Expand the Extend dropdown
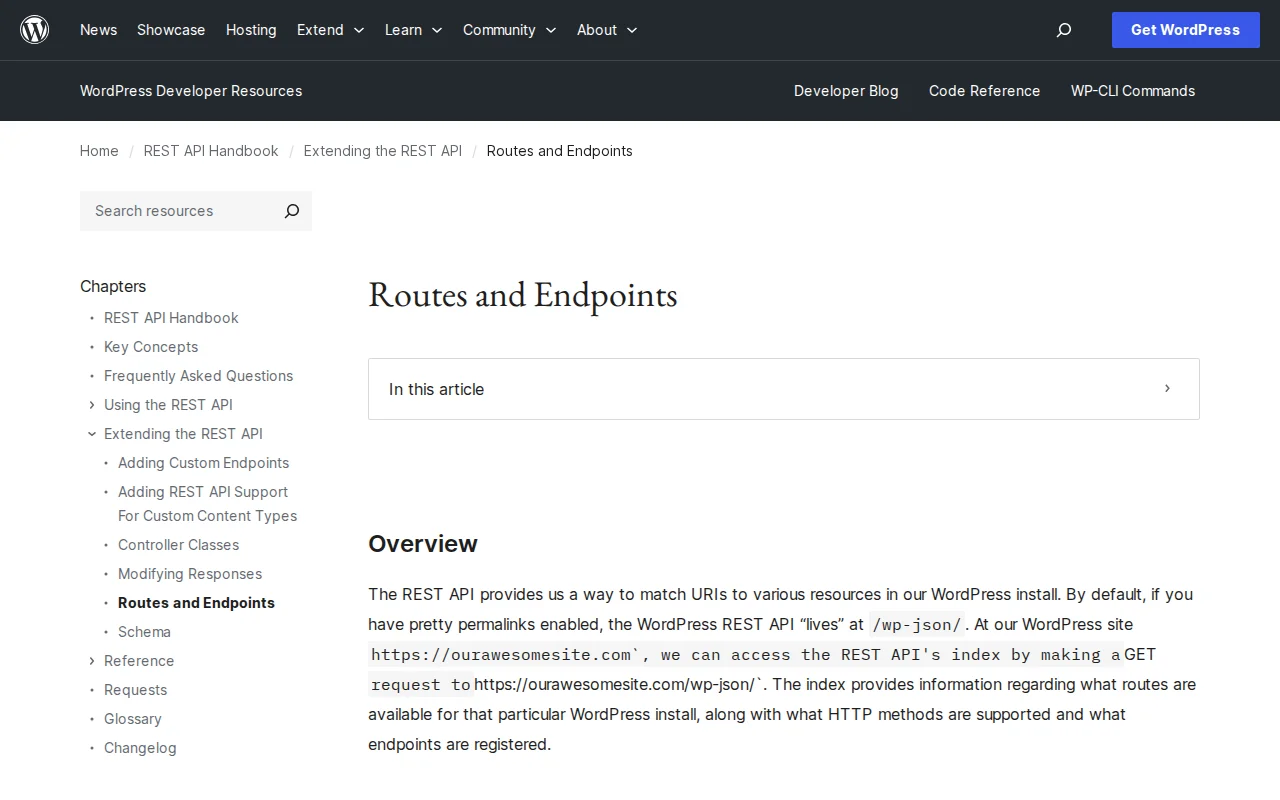The image size is (1280, 800). (x=330, y=30)
